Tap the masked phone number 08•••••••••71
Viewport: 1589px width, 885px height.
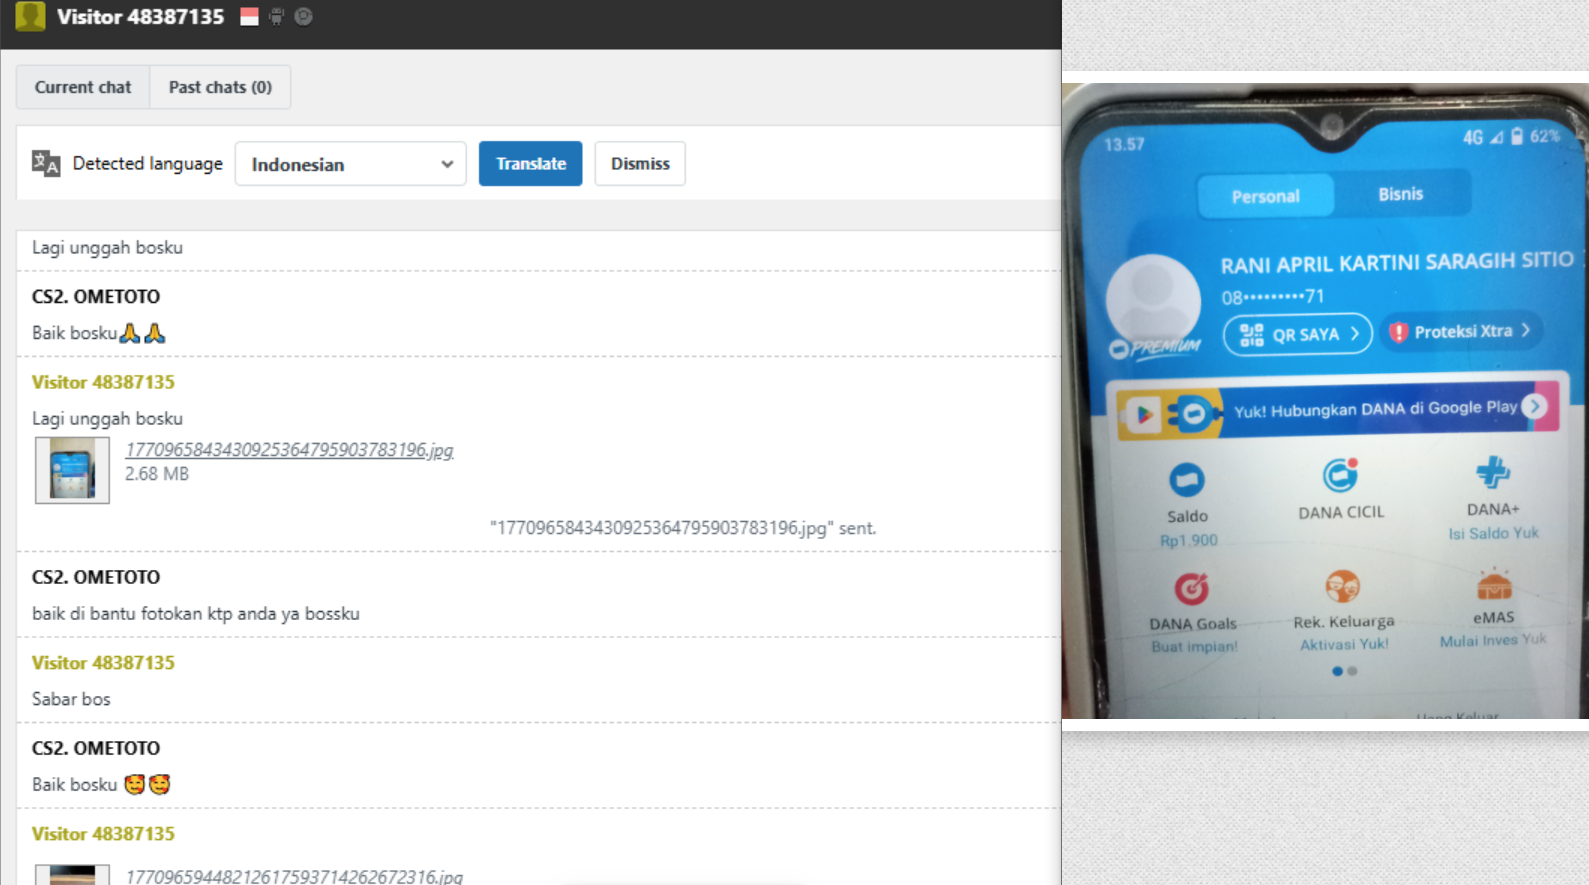coord(1273,297)
